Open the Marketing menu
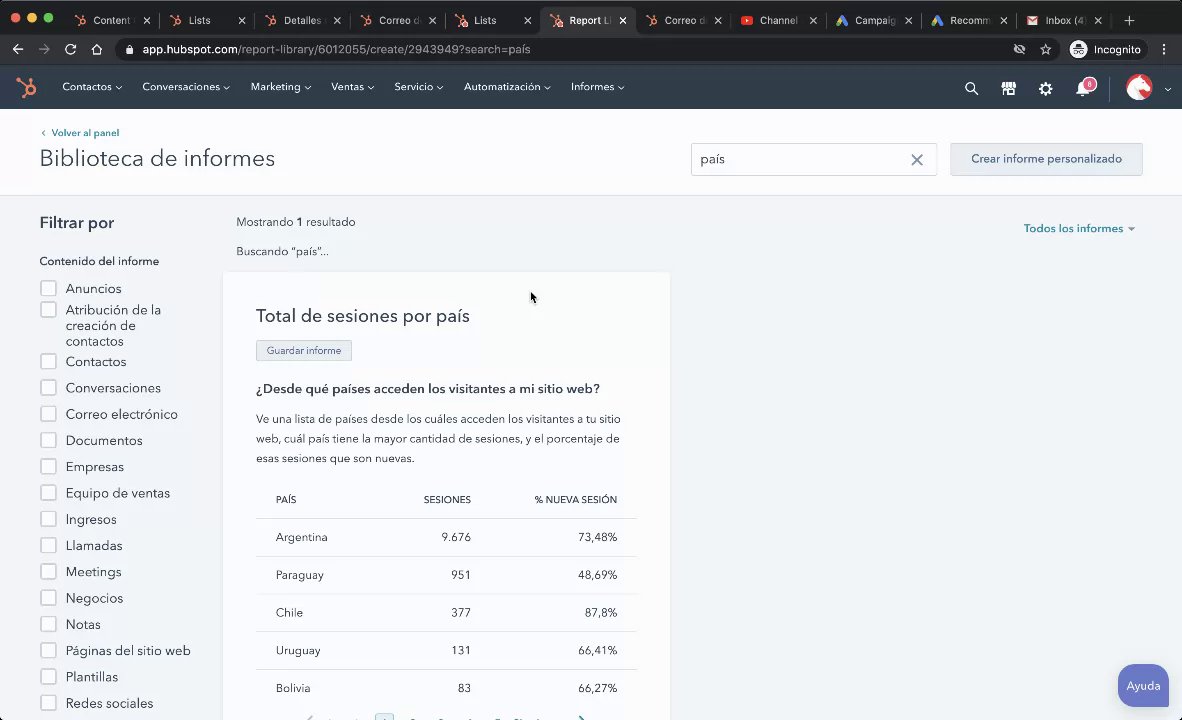 click(x=280, y=87)
